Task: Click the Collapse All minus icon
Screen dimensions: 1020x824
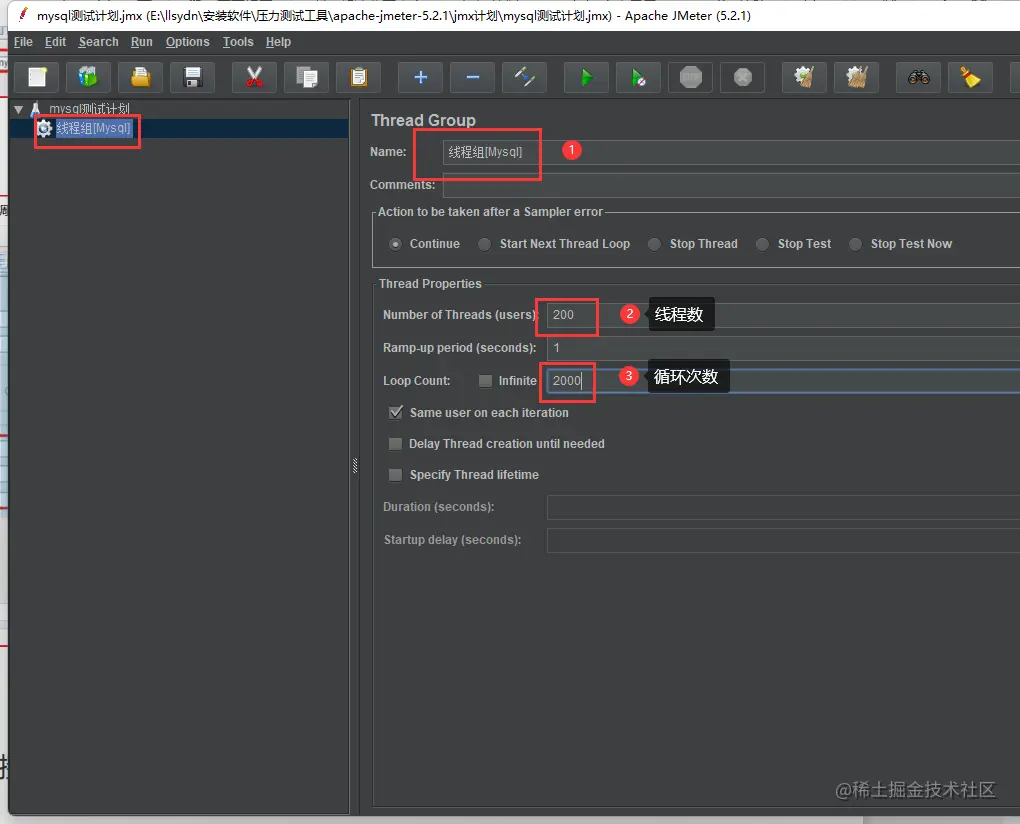Action: click(473, 77)
